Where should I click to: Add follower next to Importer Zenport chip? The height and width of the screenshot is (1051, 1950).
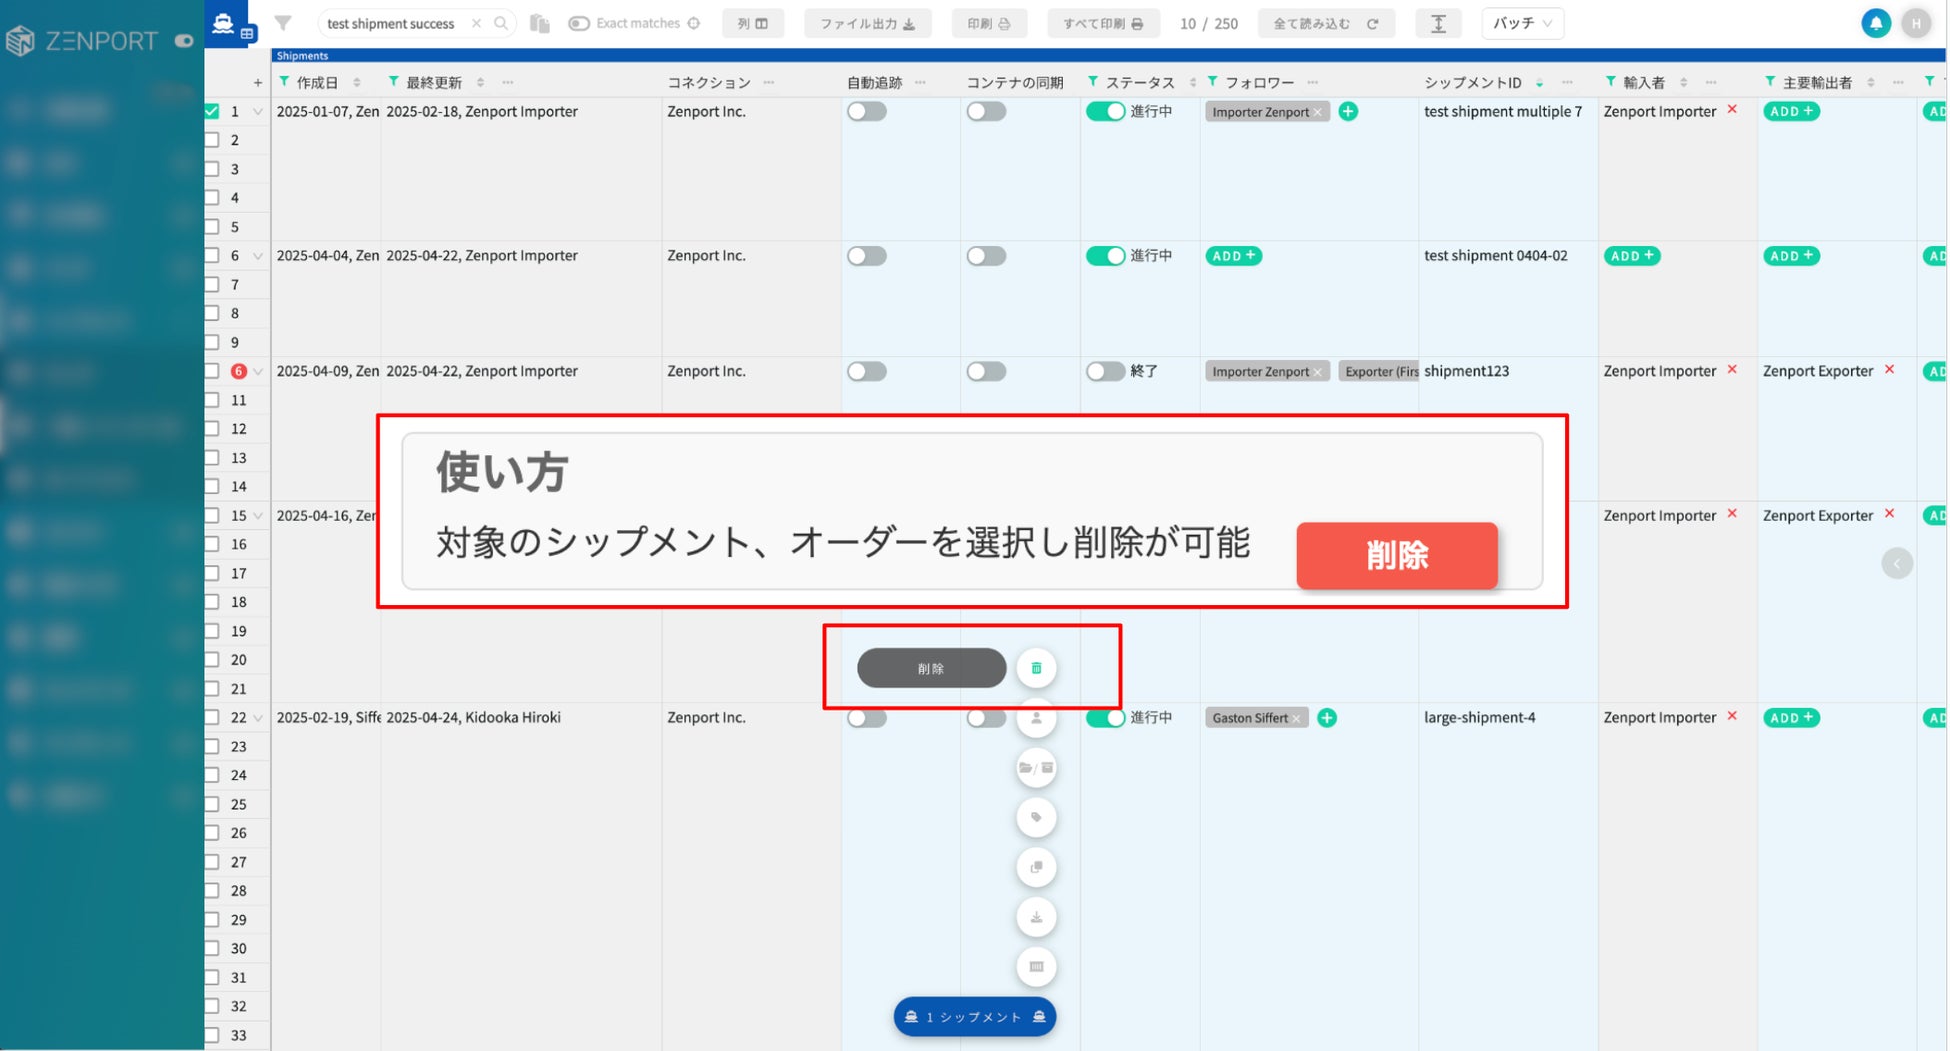tap(1348, 112)
